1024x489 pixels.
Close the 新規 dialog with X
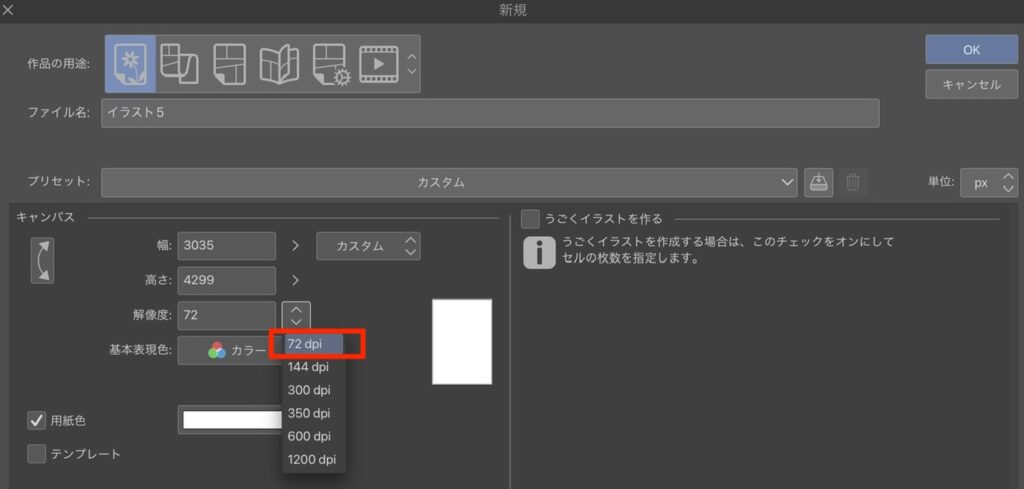coord(8,10)
